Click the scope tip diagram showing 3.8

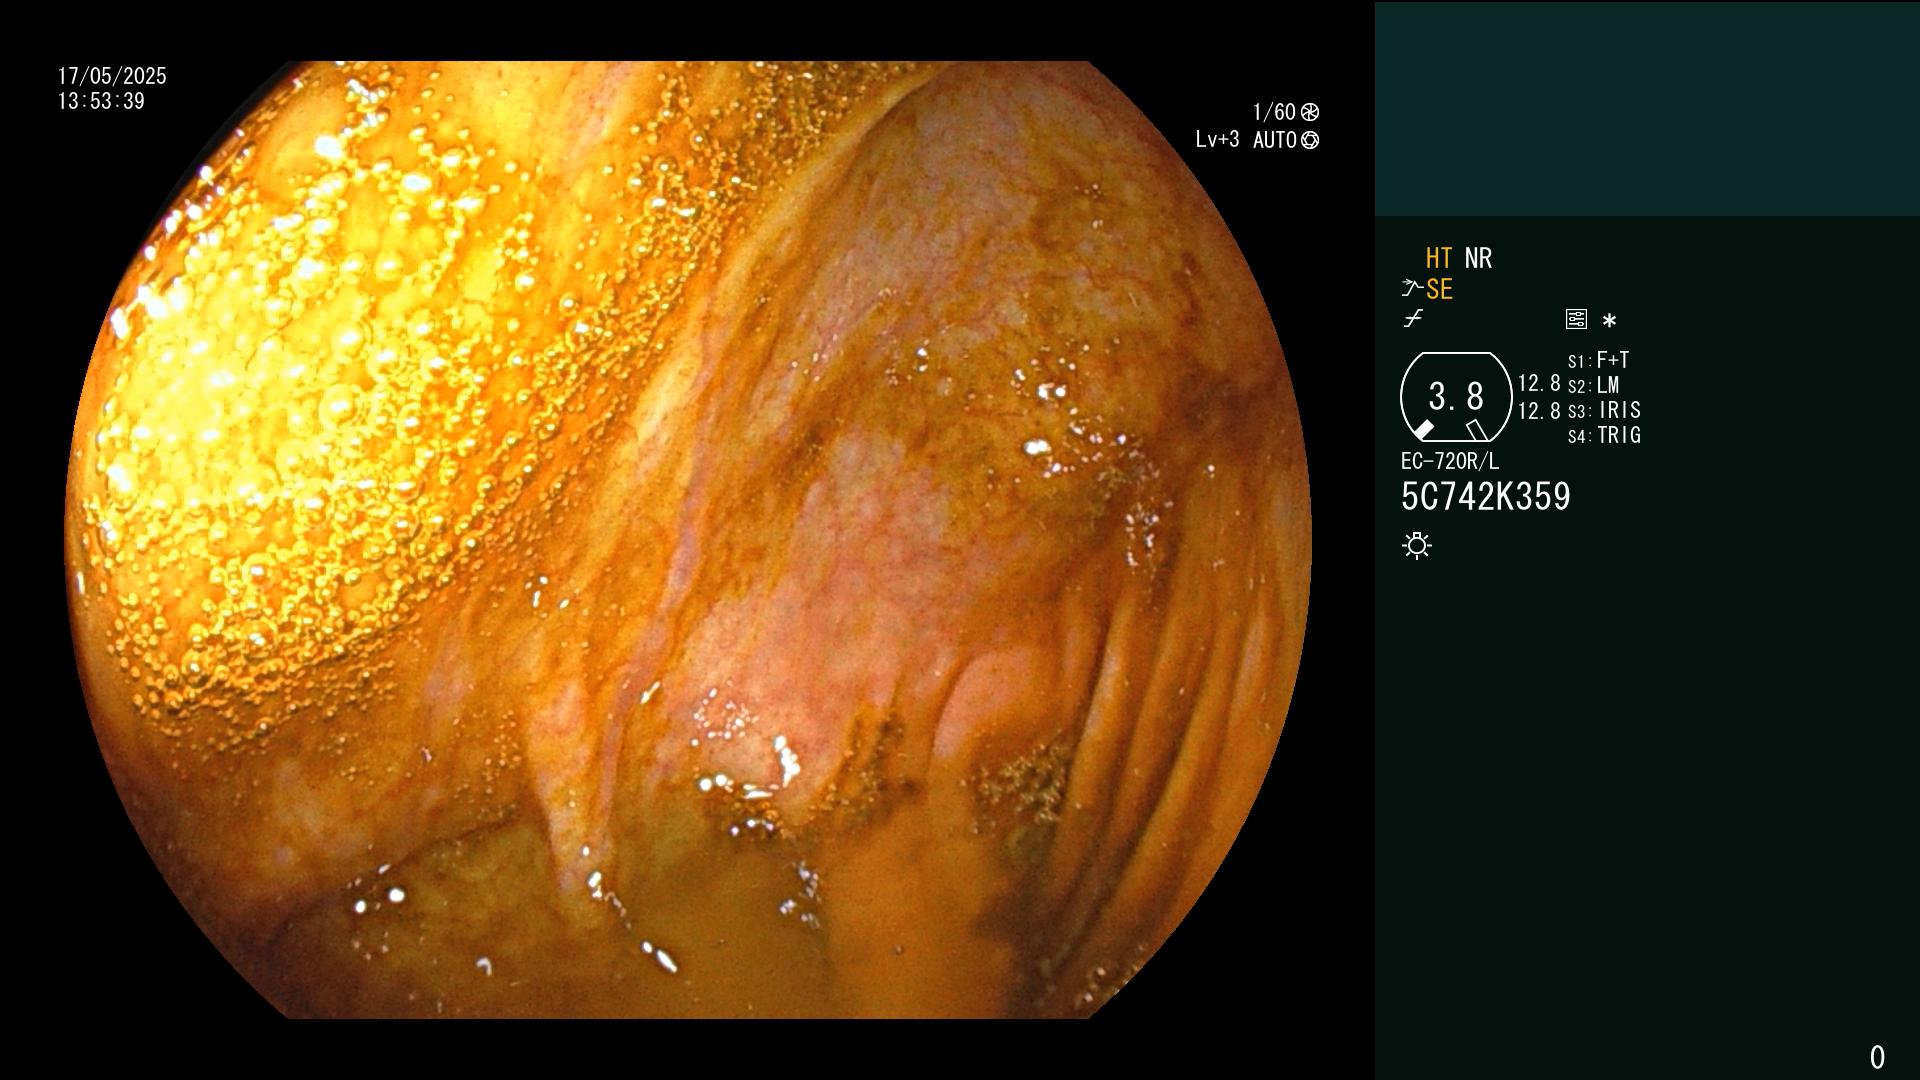pyautogui.click(x=1456, y=397)
